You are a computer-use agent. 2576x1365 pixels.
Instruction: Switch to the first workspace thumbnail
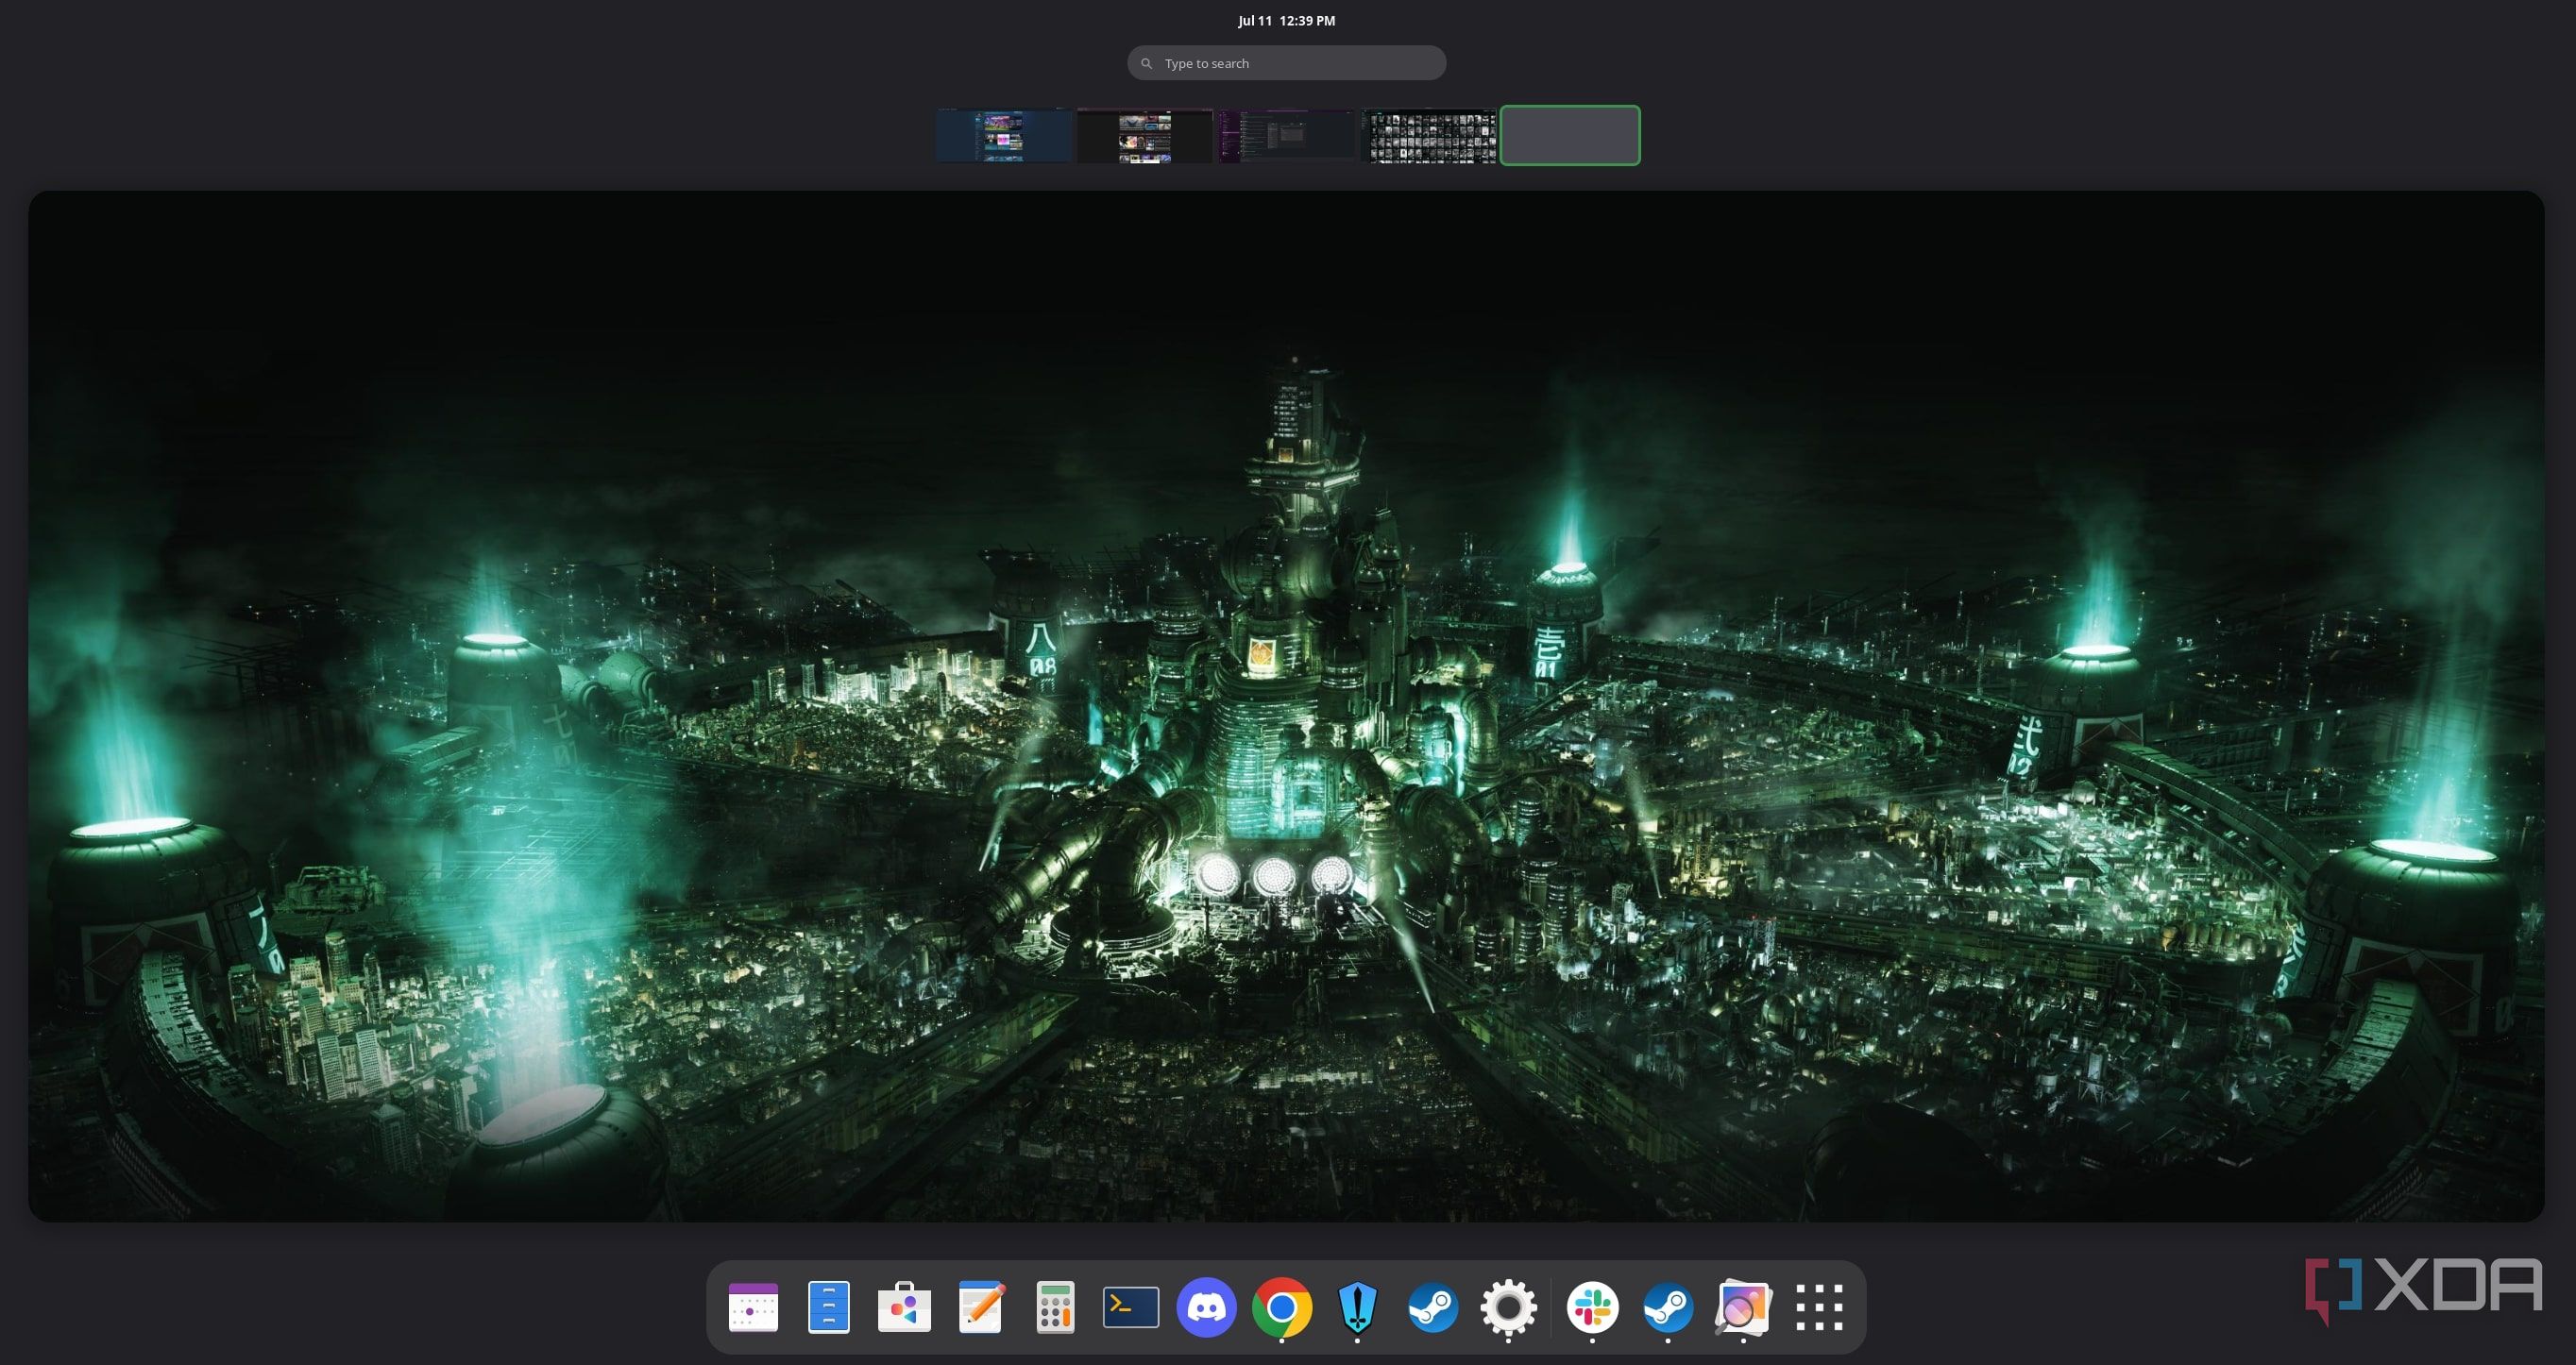[1004, 135]
